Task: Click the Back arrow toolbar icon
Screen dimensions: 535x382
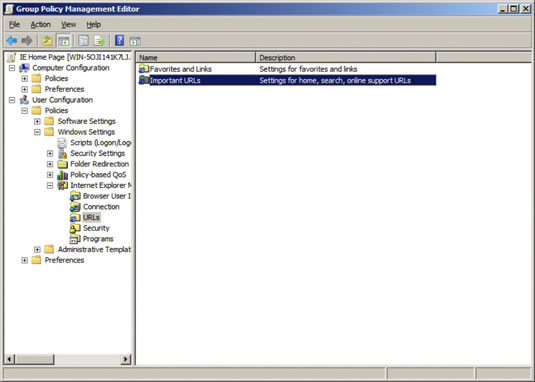Action: point(12,41)
